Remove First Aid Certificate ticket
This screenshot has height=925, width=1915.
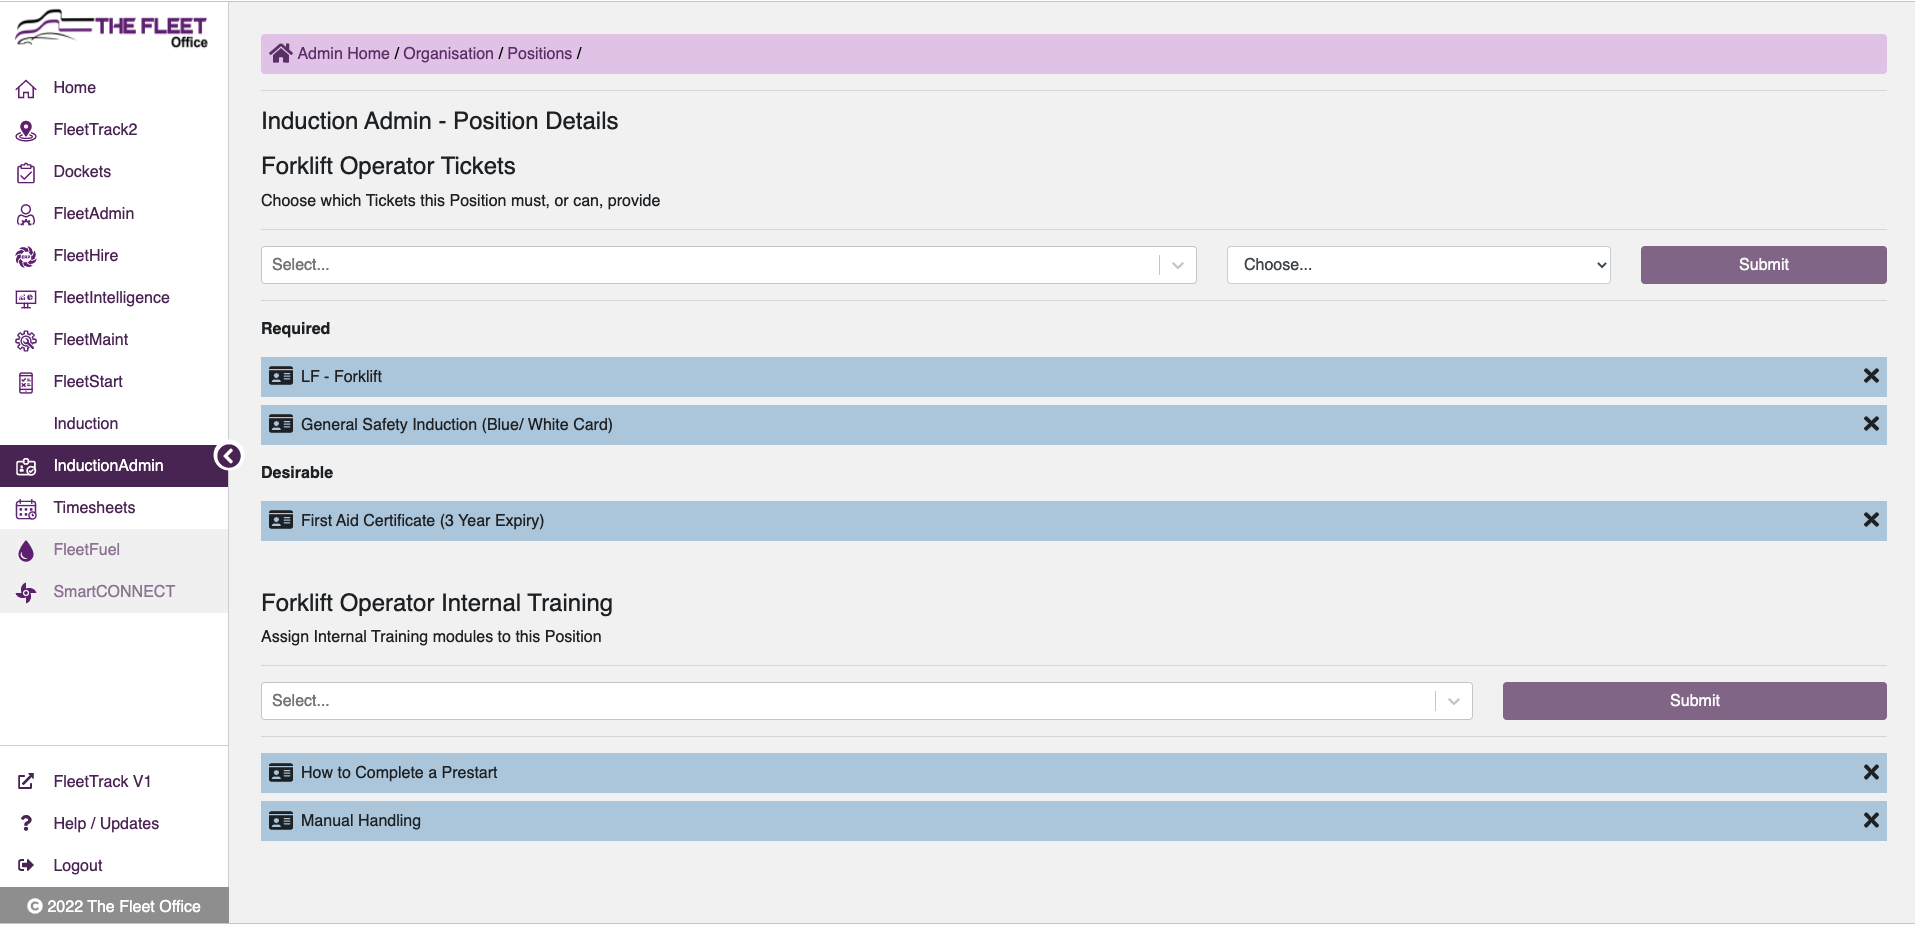1871,520
